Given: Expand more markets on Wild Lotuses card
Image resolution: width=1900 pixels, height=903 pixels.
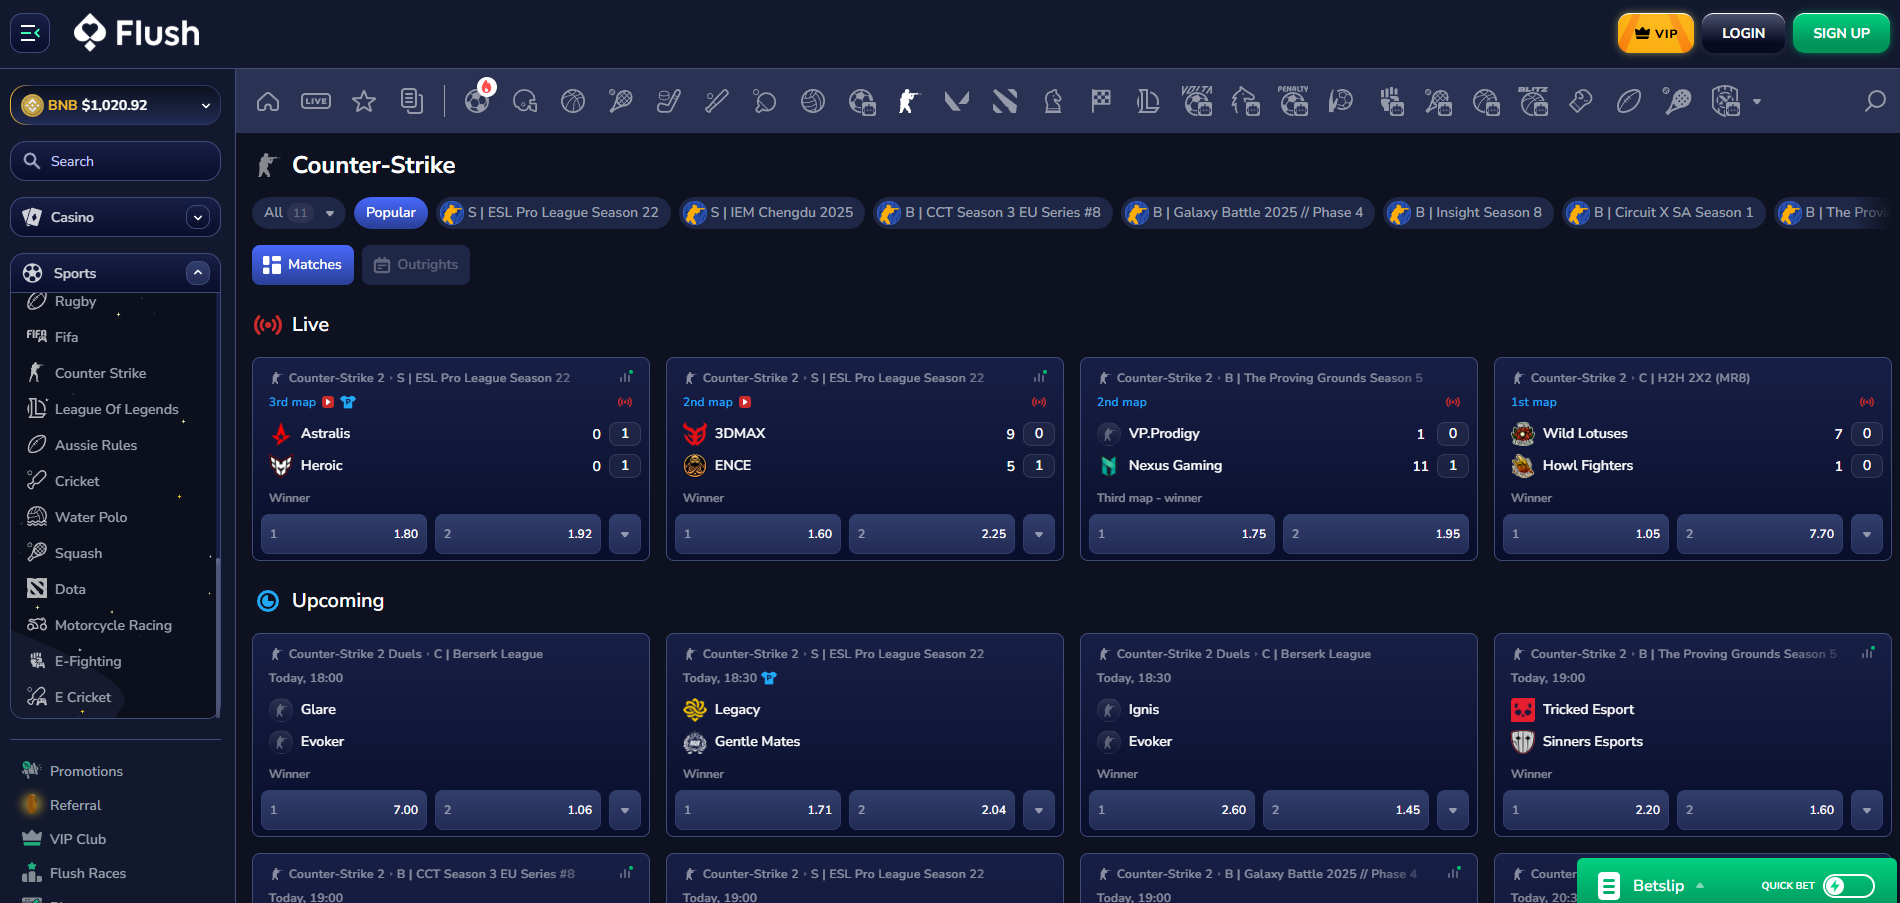Looking at the screenshot, I should [x=1867, y=534].
